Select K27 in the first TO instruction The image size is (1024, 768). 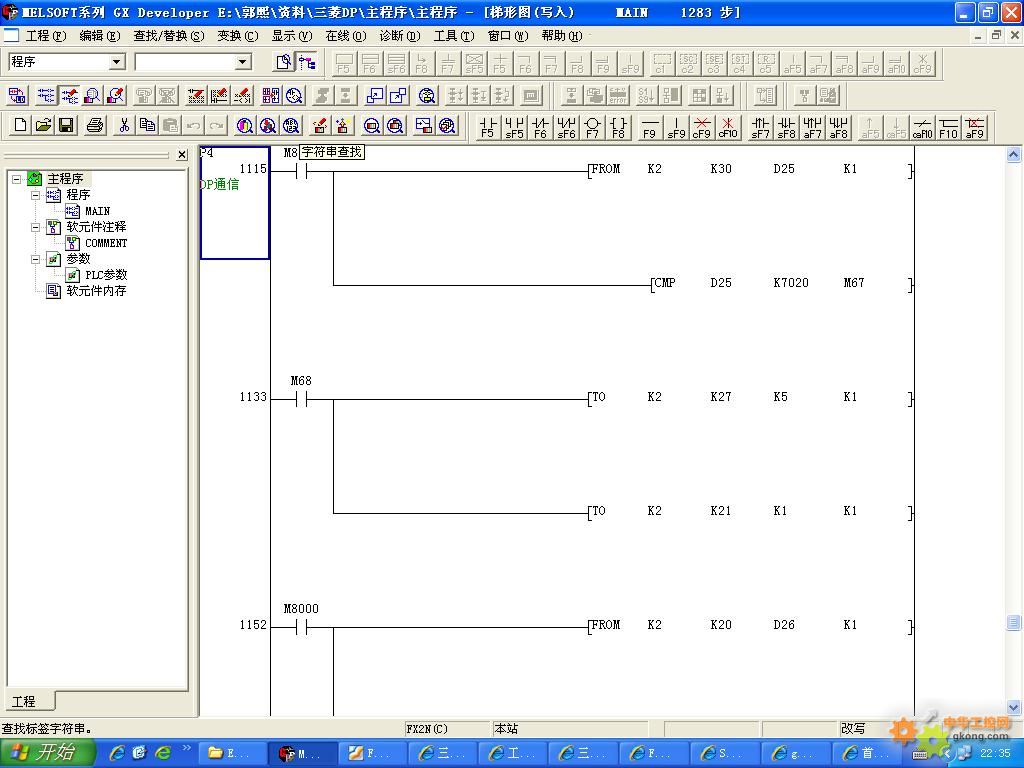tap(721, 397)
